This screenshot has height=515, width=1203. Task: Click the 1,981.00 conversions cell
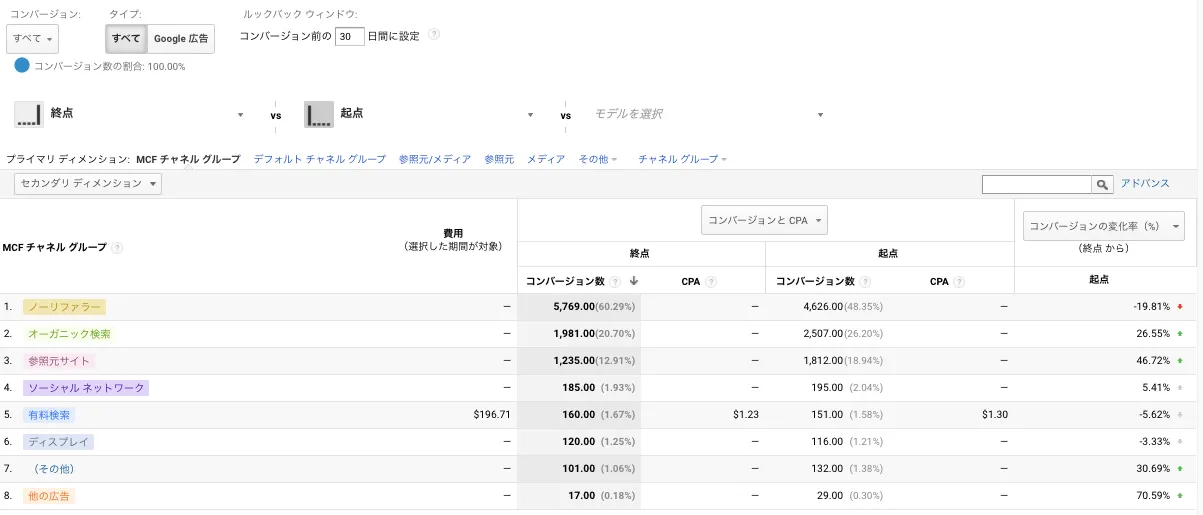tap(574, 334)
